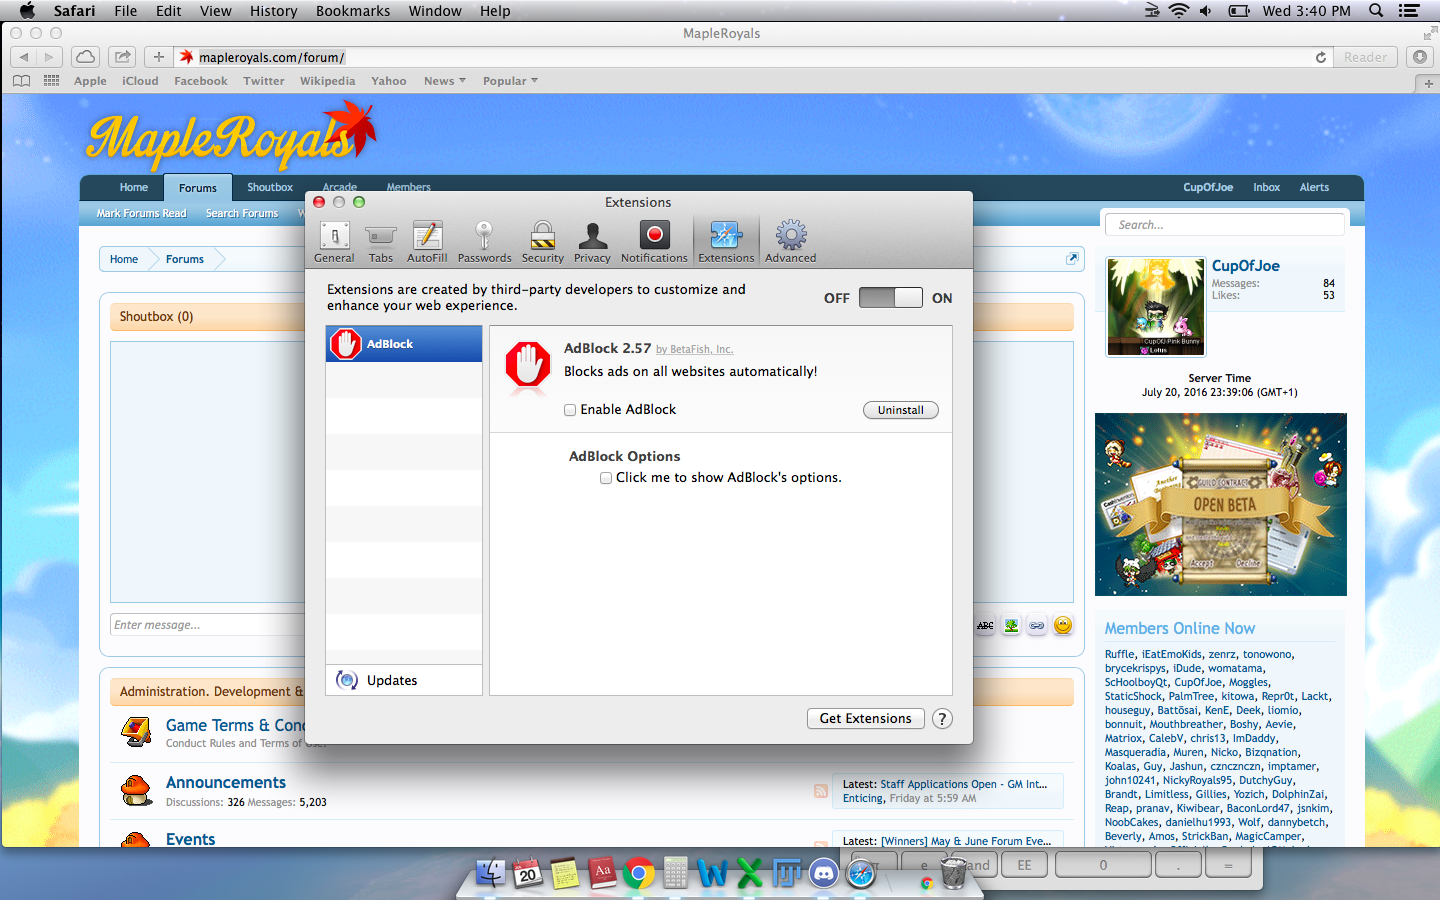Image resolution: width=1440 pixels, height=900 pixels.
Task: Click the Share button in Safari toolbar
Action: coord(123,57)
